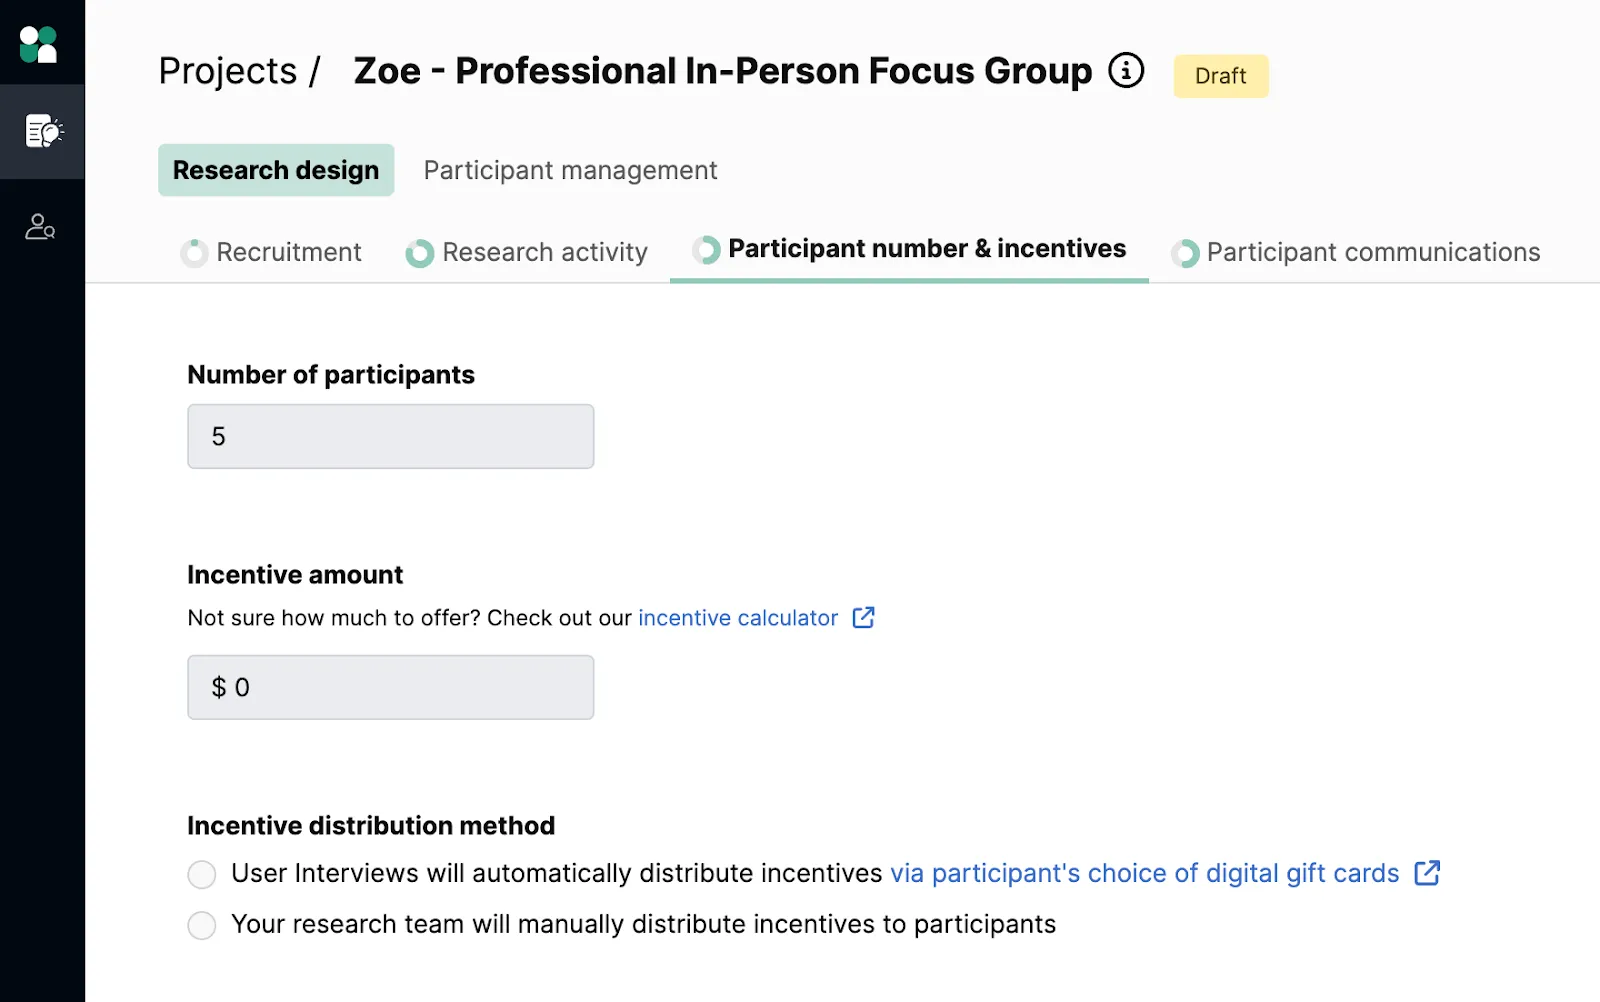The image size is (1600, 1002).
Task: Click the Participant communications progress circle icon
Action: 1185,253
